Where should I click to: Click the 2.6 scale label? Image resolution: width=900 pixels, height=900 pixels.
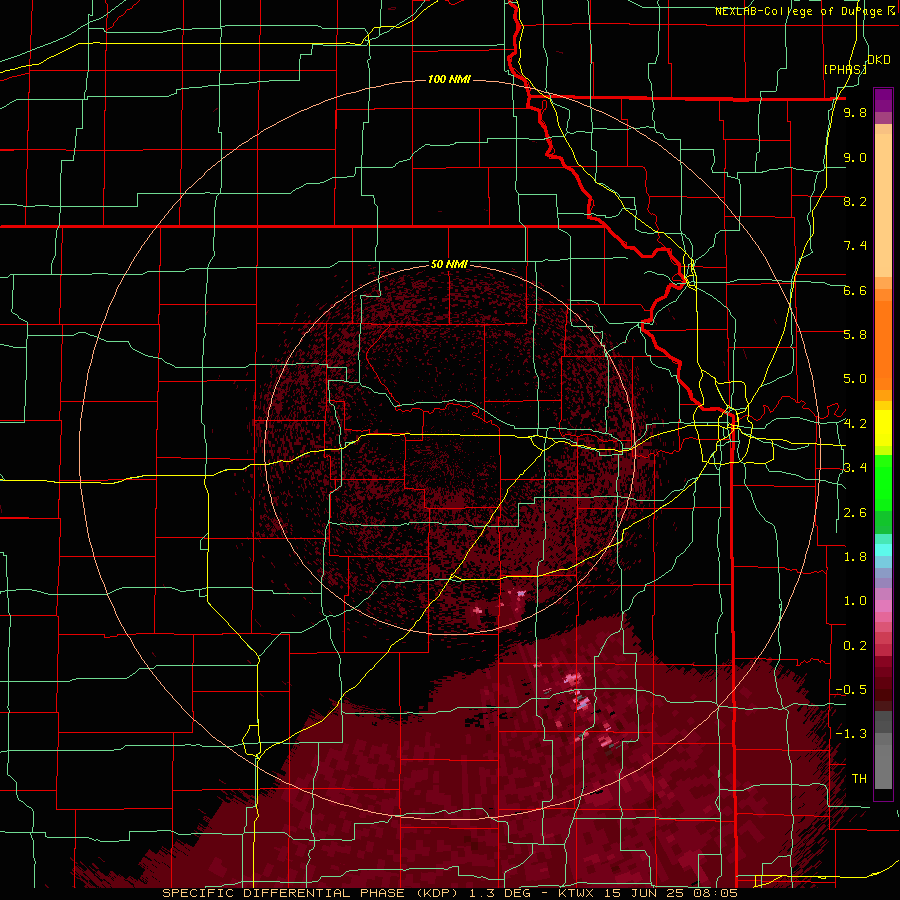click(855, 513)
